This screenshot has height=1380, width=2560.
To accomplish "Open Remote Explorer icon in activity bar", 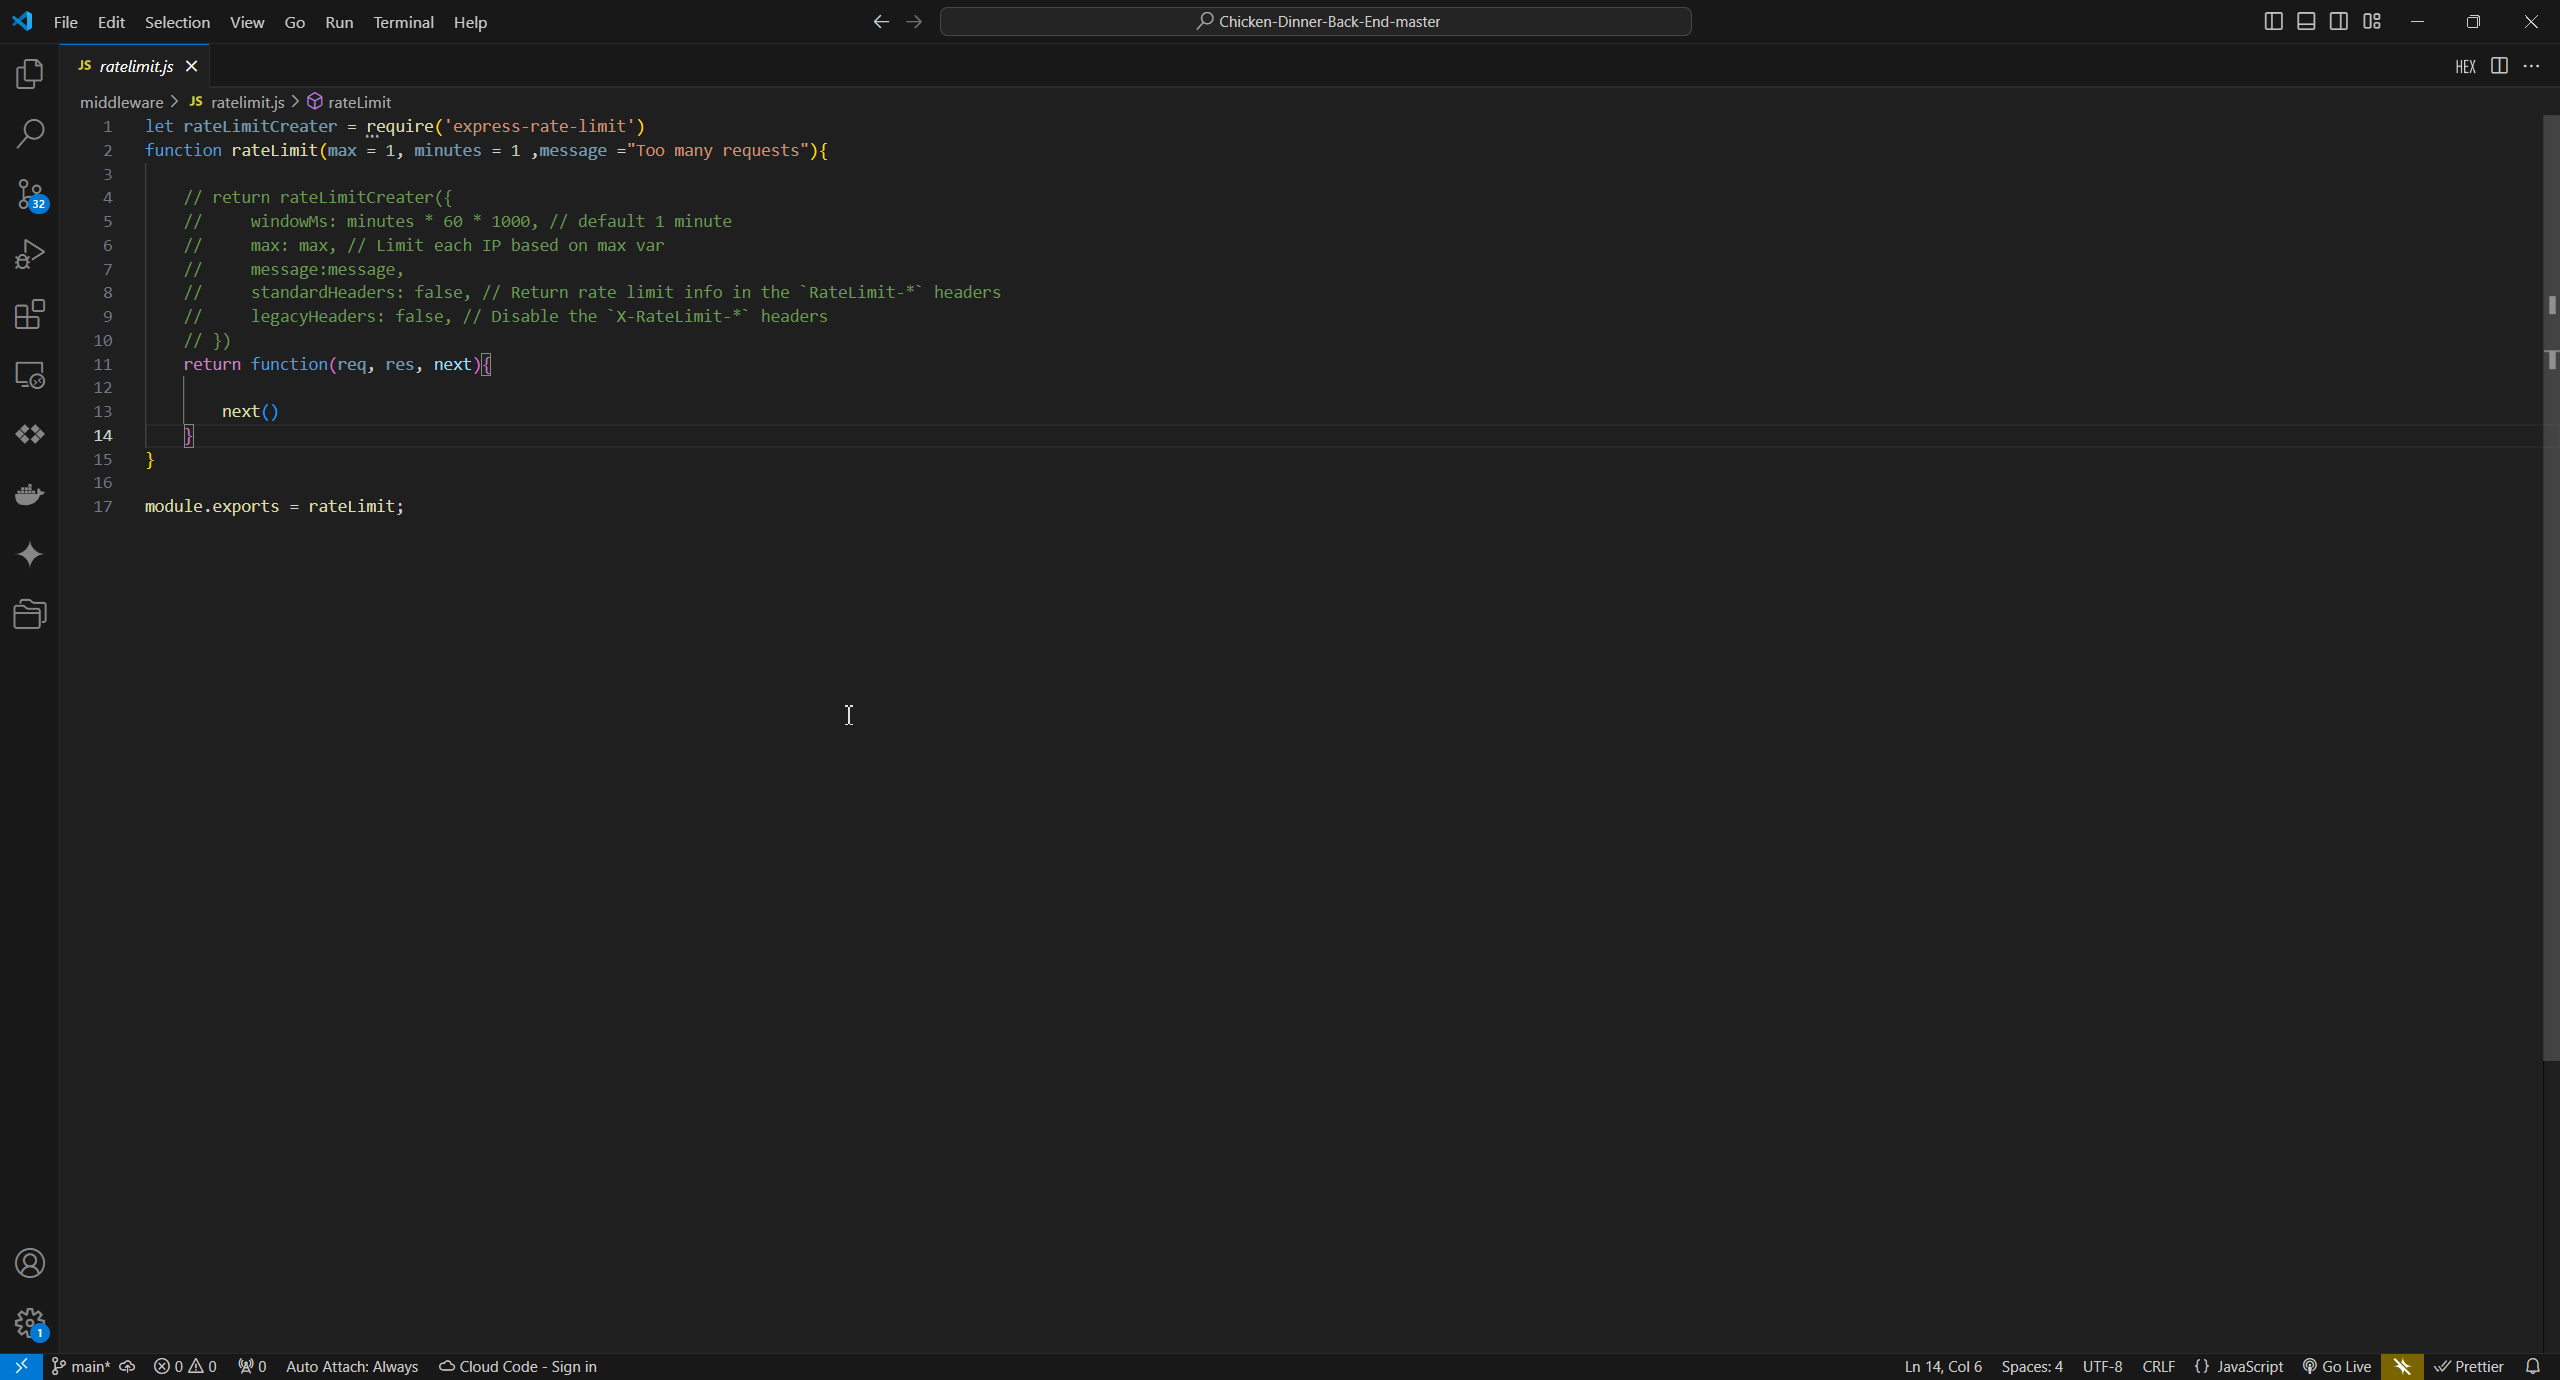I will pos(30,375).
